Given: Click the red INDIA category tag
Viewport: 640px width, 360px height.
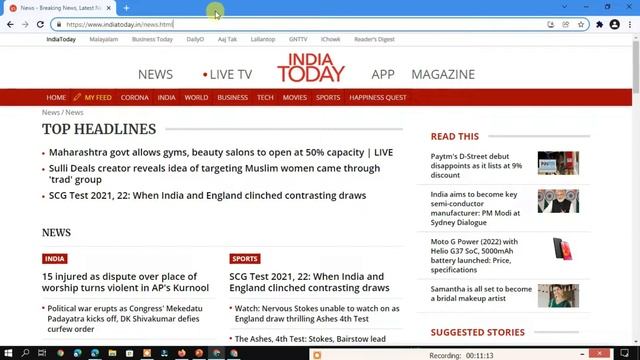Looking at the screenshot, I should pos(55,259).
